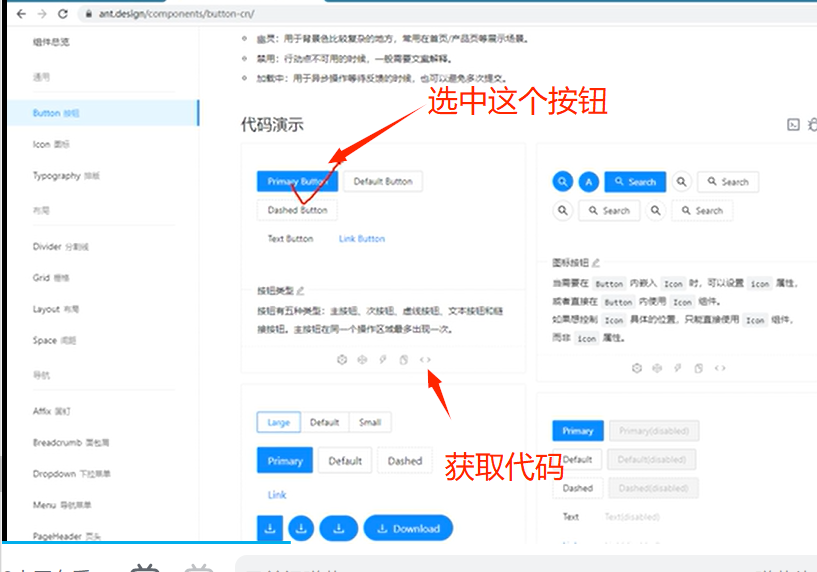
Task: Edit icon next to 按钮类型 title
Action: coord(301,290)
